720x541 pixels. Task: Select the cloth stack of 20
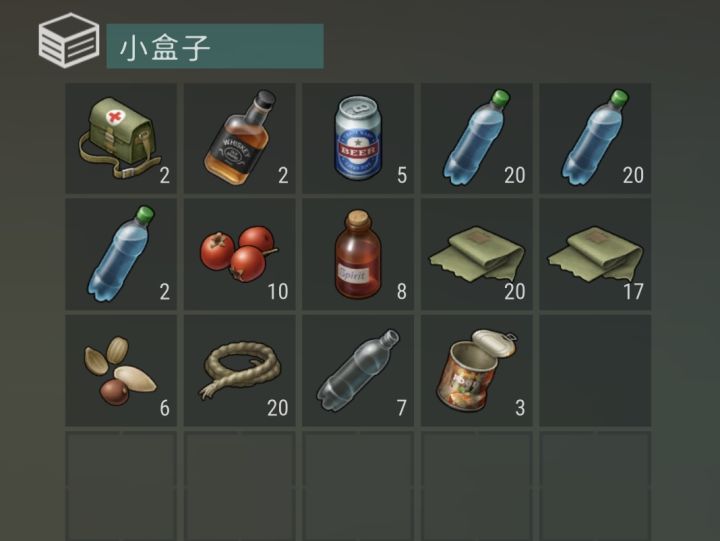(477, 254)
